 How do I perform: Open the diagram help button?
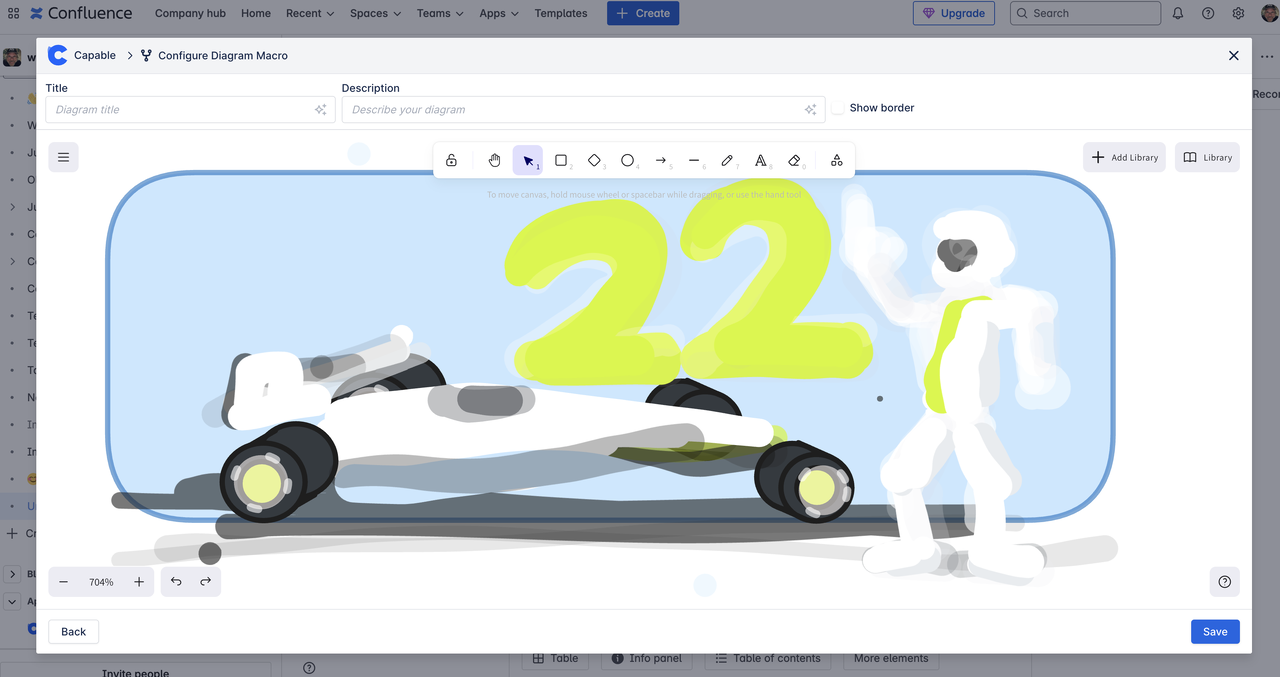tap(1224, 582)
